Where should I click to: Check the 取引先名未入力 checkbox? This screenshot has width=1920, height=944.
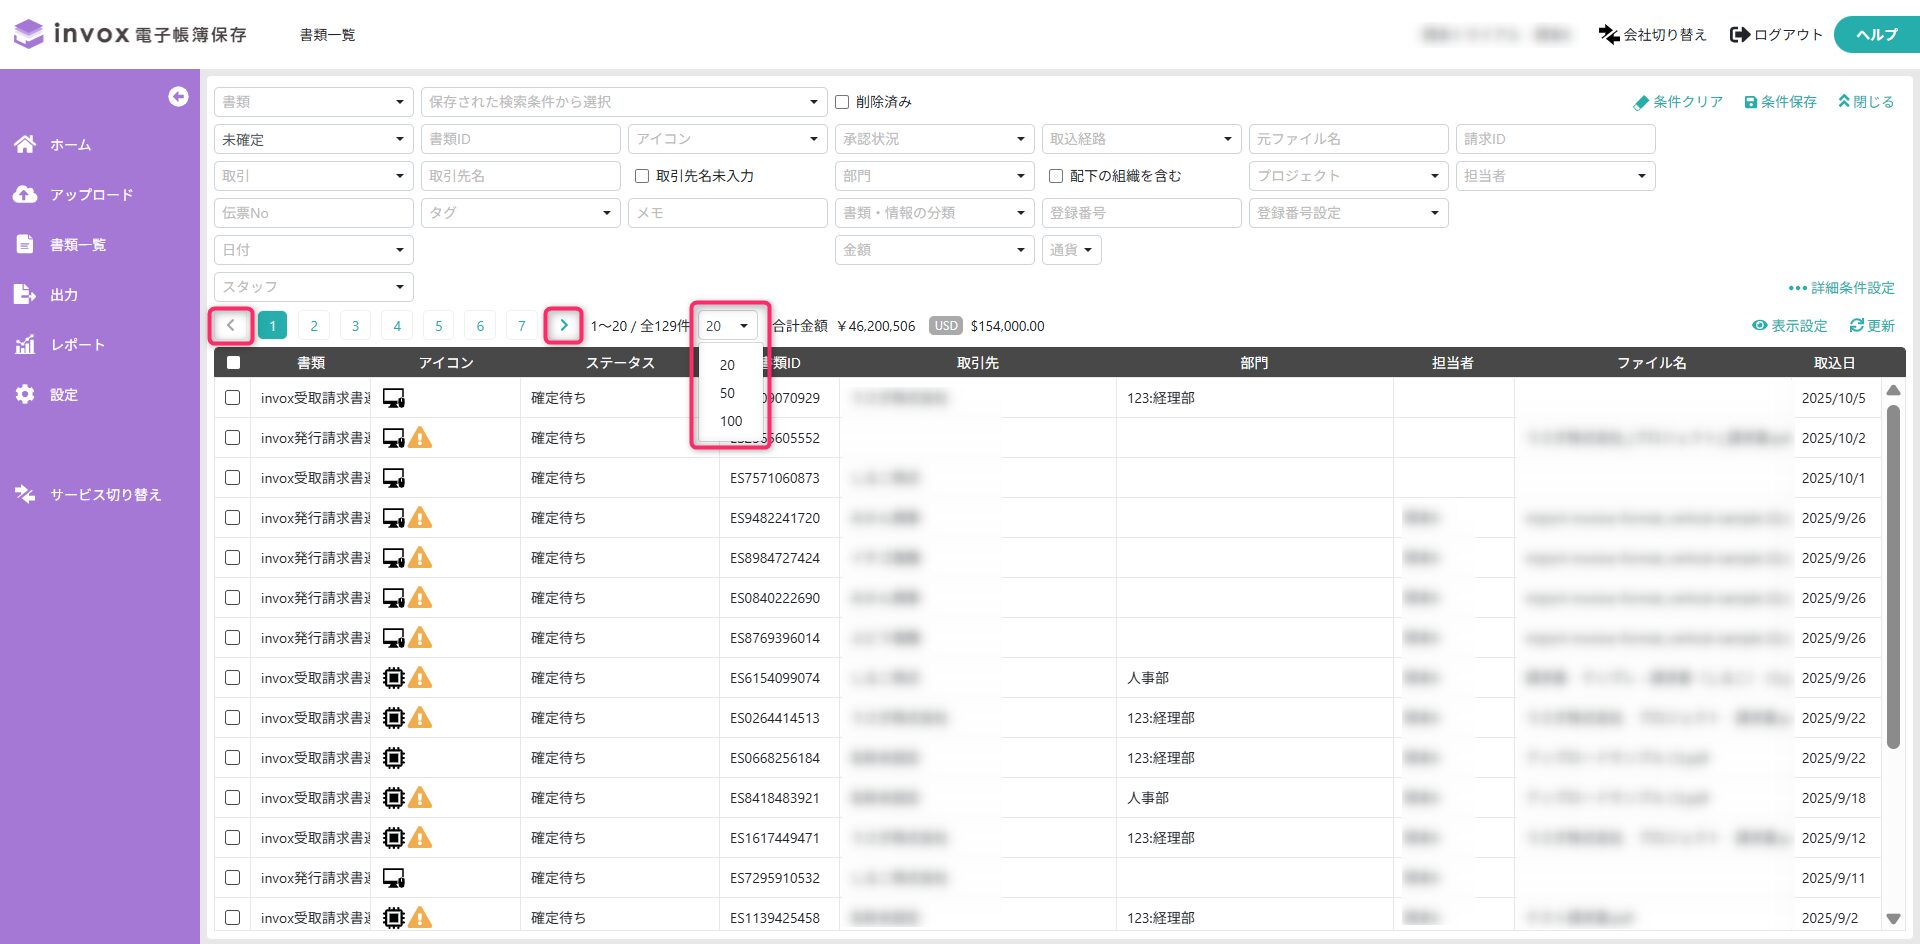coord(642,176)
